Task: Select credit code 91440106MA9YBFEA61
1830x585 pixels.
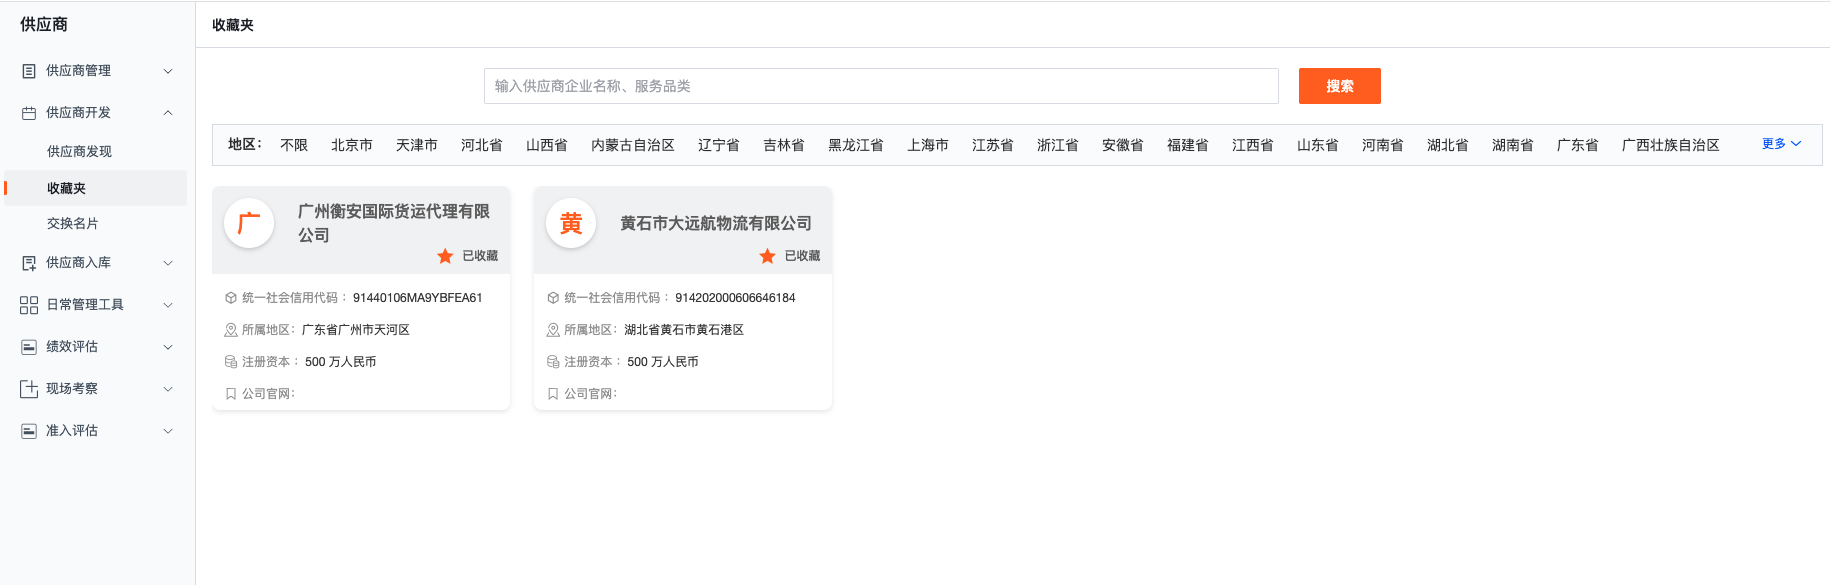Action: click(x=418, y=298)
